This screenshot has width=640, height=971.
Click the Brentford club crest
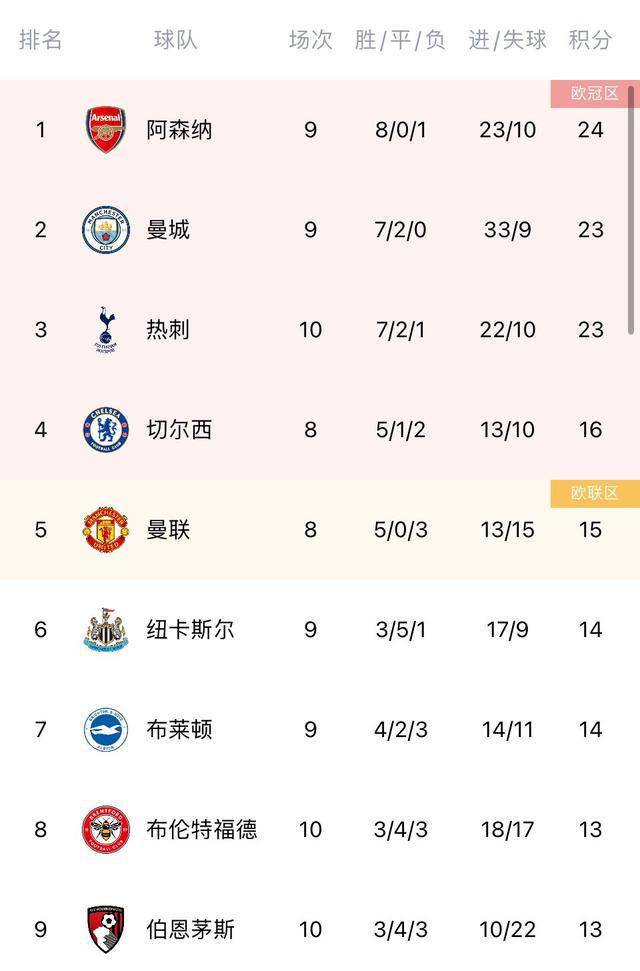(x=106, y=830)
